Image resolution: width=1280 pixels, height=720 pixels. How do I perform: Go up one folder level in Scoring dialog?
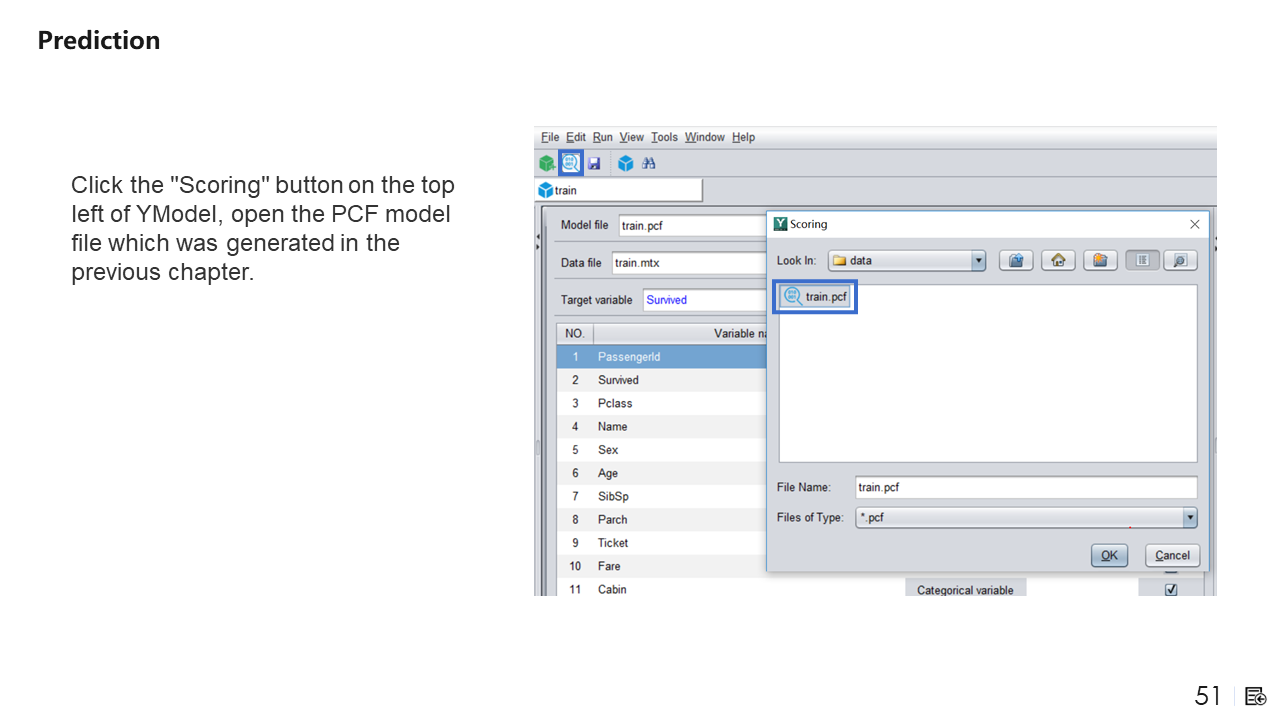point(1016,260)
